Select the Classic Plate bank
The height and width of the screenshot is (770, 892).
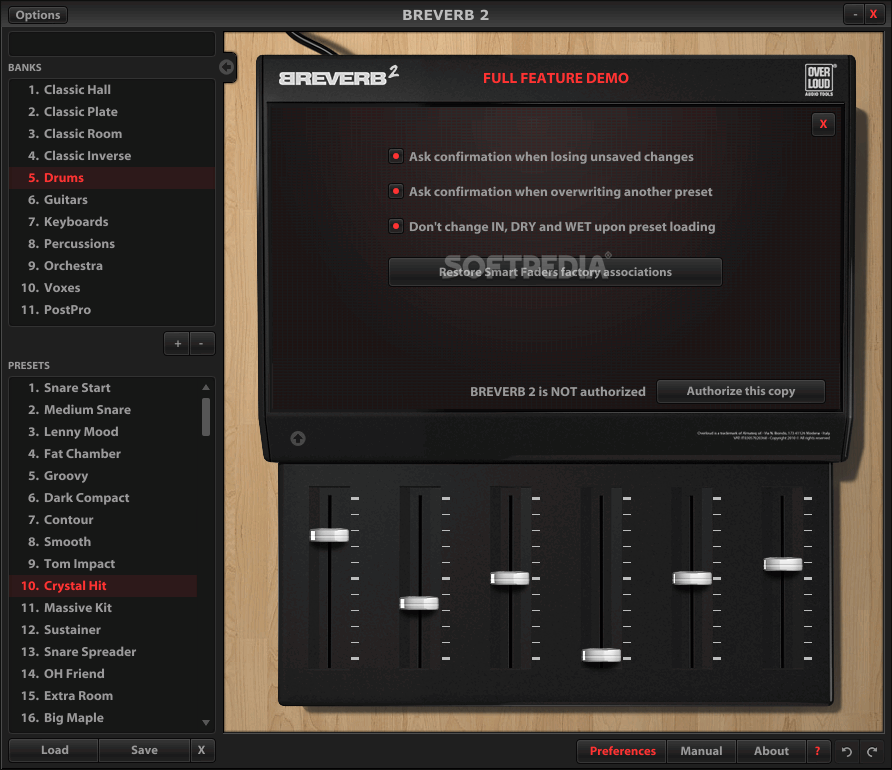(112, 111)
